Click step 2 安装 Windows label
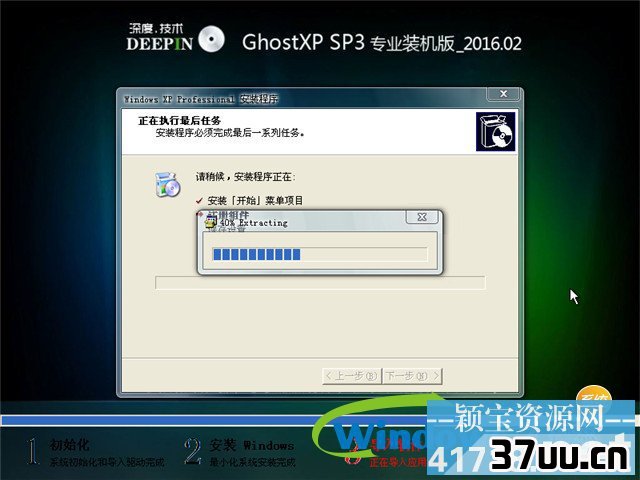This screenshot has width=640, height=480. coord(252,445)
